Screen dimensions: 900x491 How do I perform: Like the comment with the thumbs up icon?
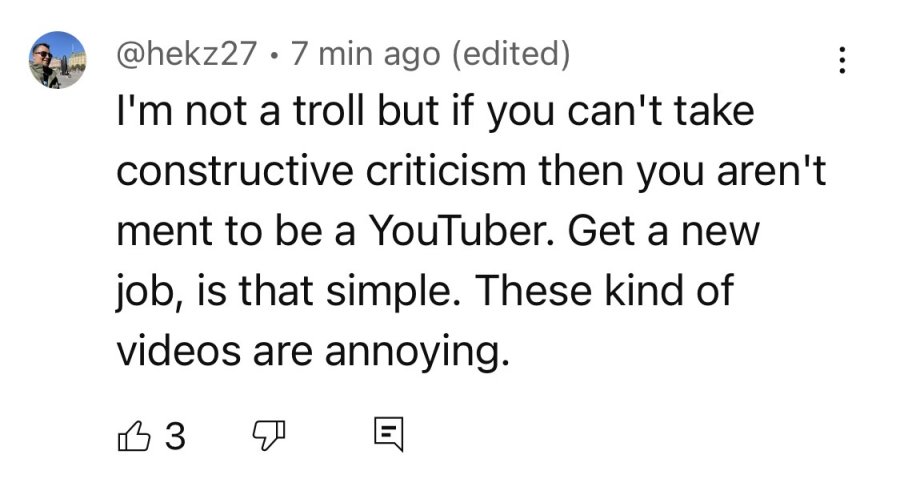click(x=134, y=436)
